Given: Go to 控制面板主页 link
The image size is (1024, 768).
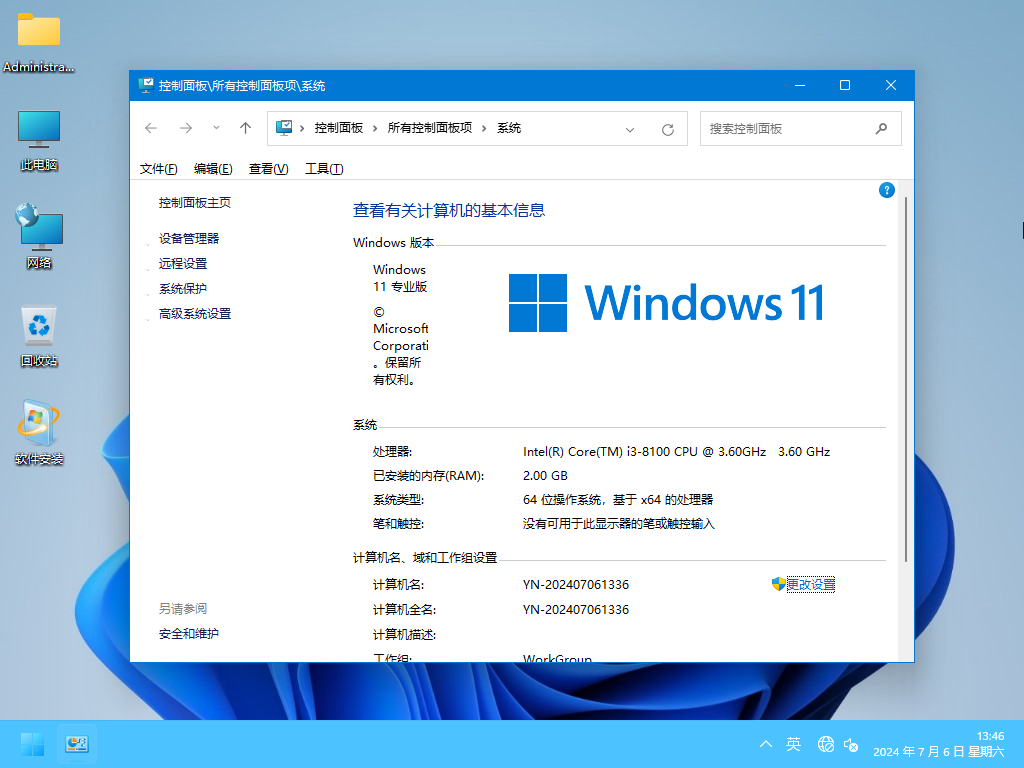Looking at the screenshot, I should tap(195, 203).
